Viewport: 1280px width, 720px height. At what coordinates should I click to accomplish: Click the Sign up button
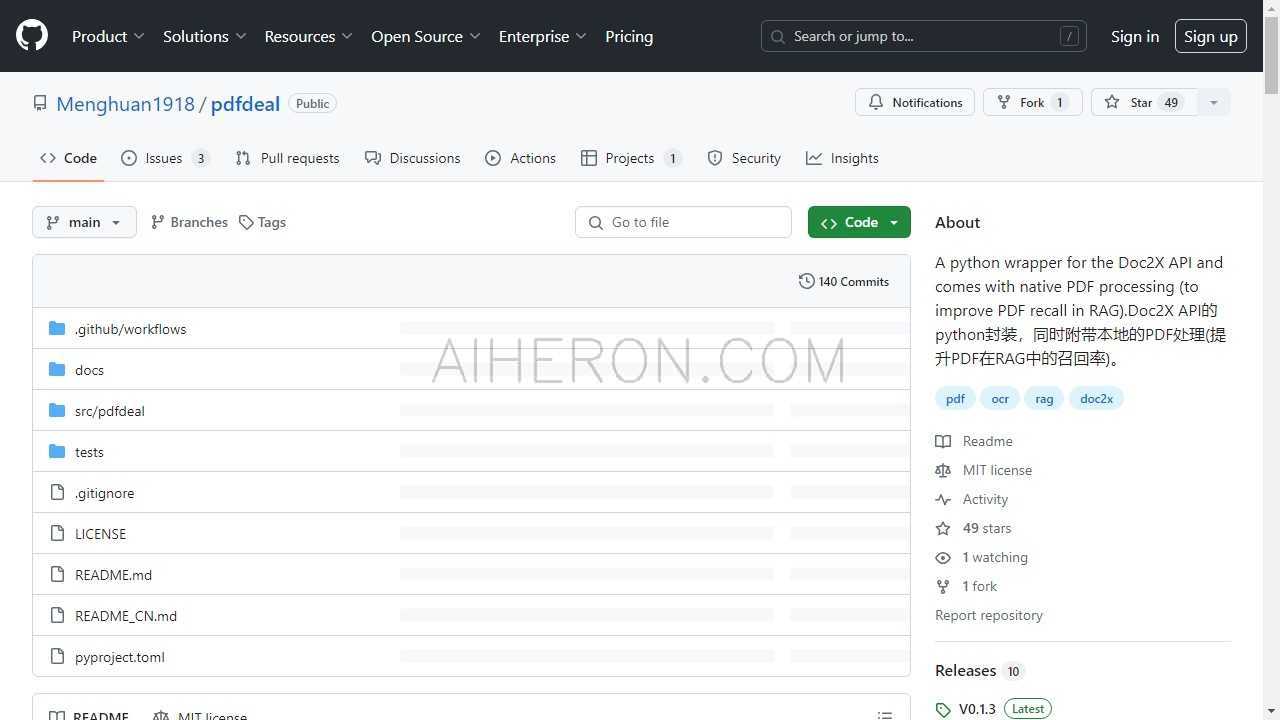[1210, 36]
